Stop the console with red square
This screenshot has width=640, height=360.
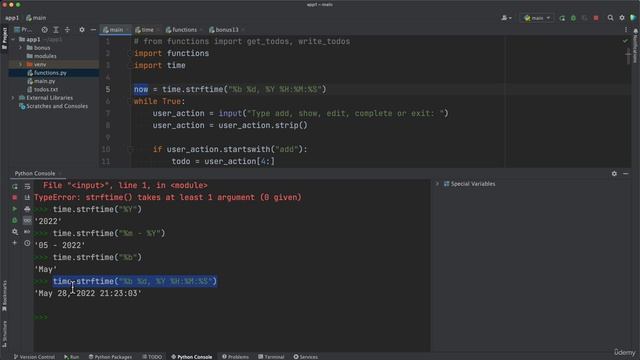point(15,198)
